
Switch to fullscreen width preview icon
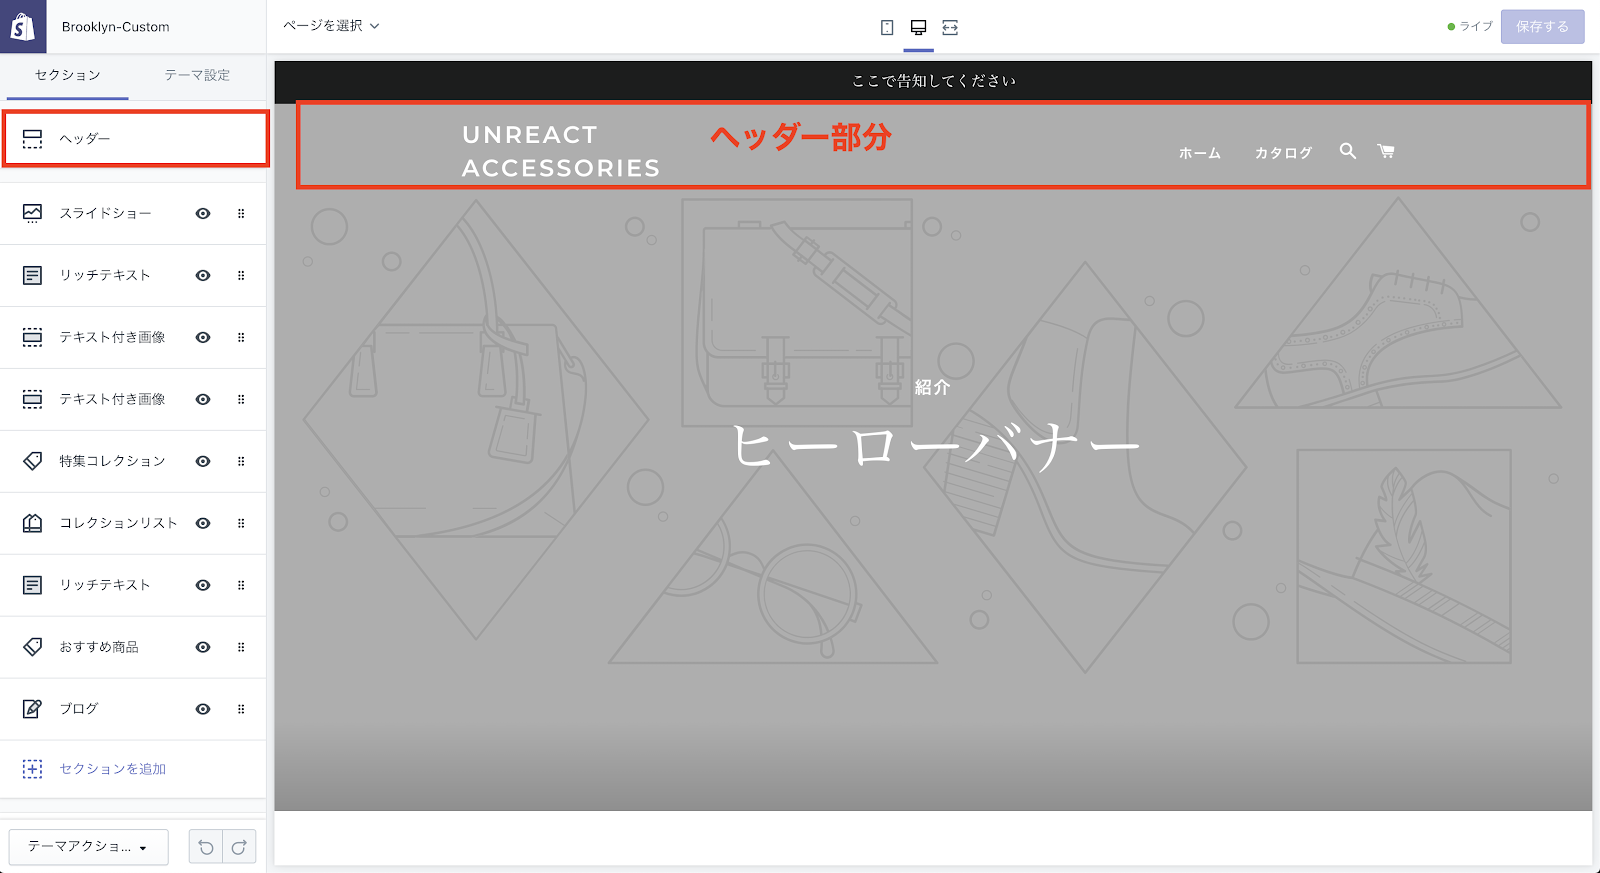(950, 28)
